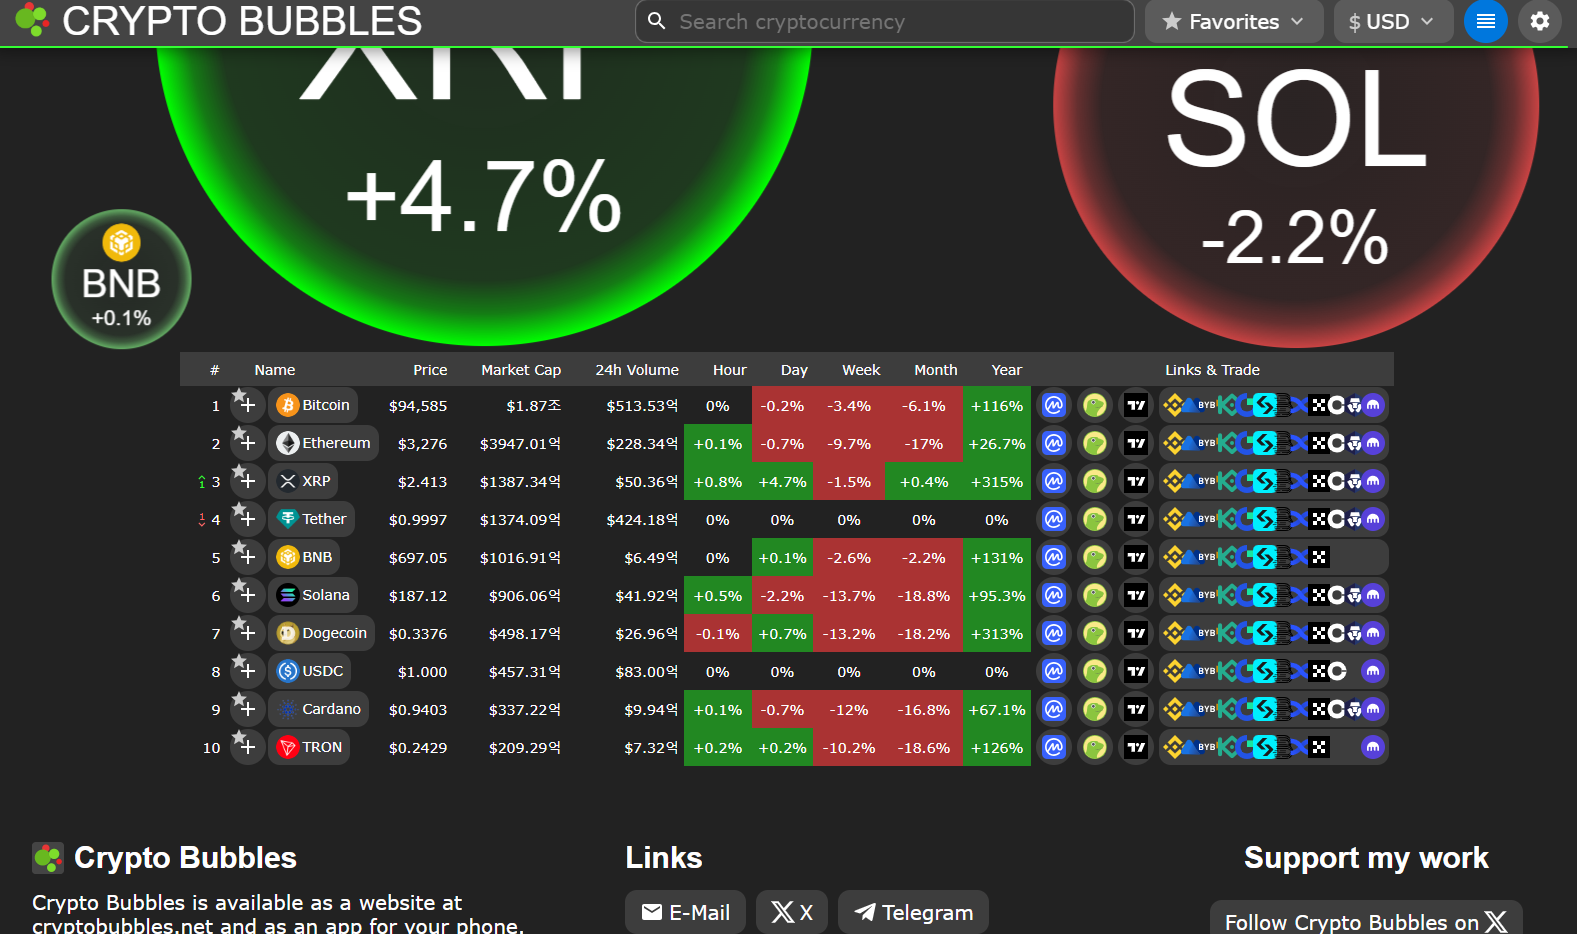1577x934 pixels.
Task: Open CoinMarketCap link for USDC
Action: pyautogui.click(x=1053, y=671)
